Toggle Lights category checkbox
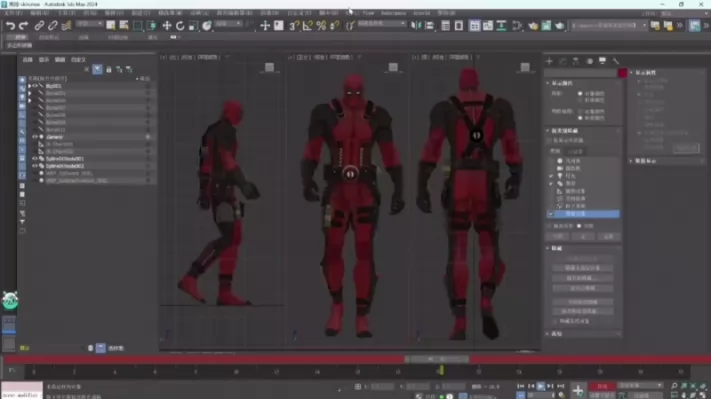711x399 pixels. pyautogui.click(x=551, y=176)
